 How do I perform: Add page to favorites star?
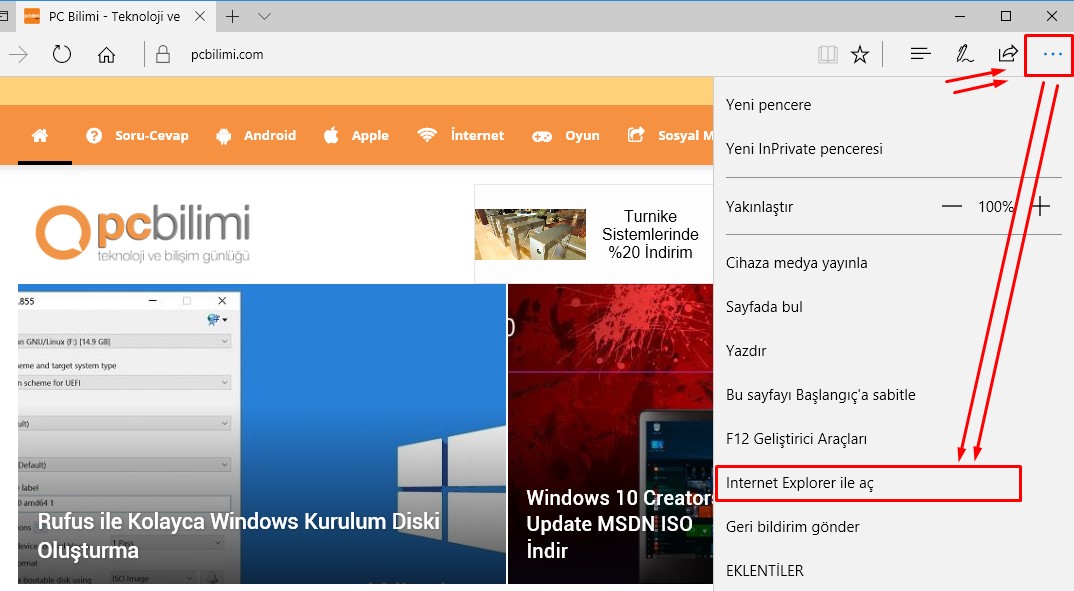point(860,54)
